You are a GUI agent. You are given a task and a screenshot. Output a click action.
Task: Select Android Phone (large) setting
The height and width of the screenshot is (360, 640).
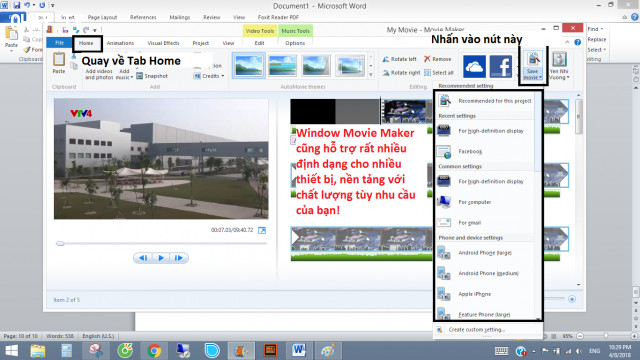point(485,253)
